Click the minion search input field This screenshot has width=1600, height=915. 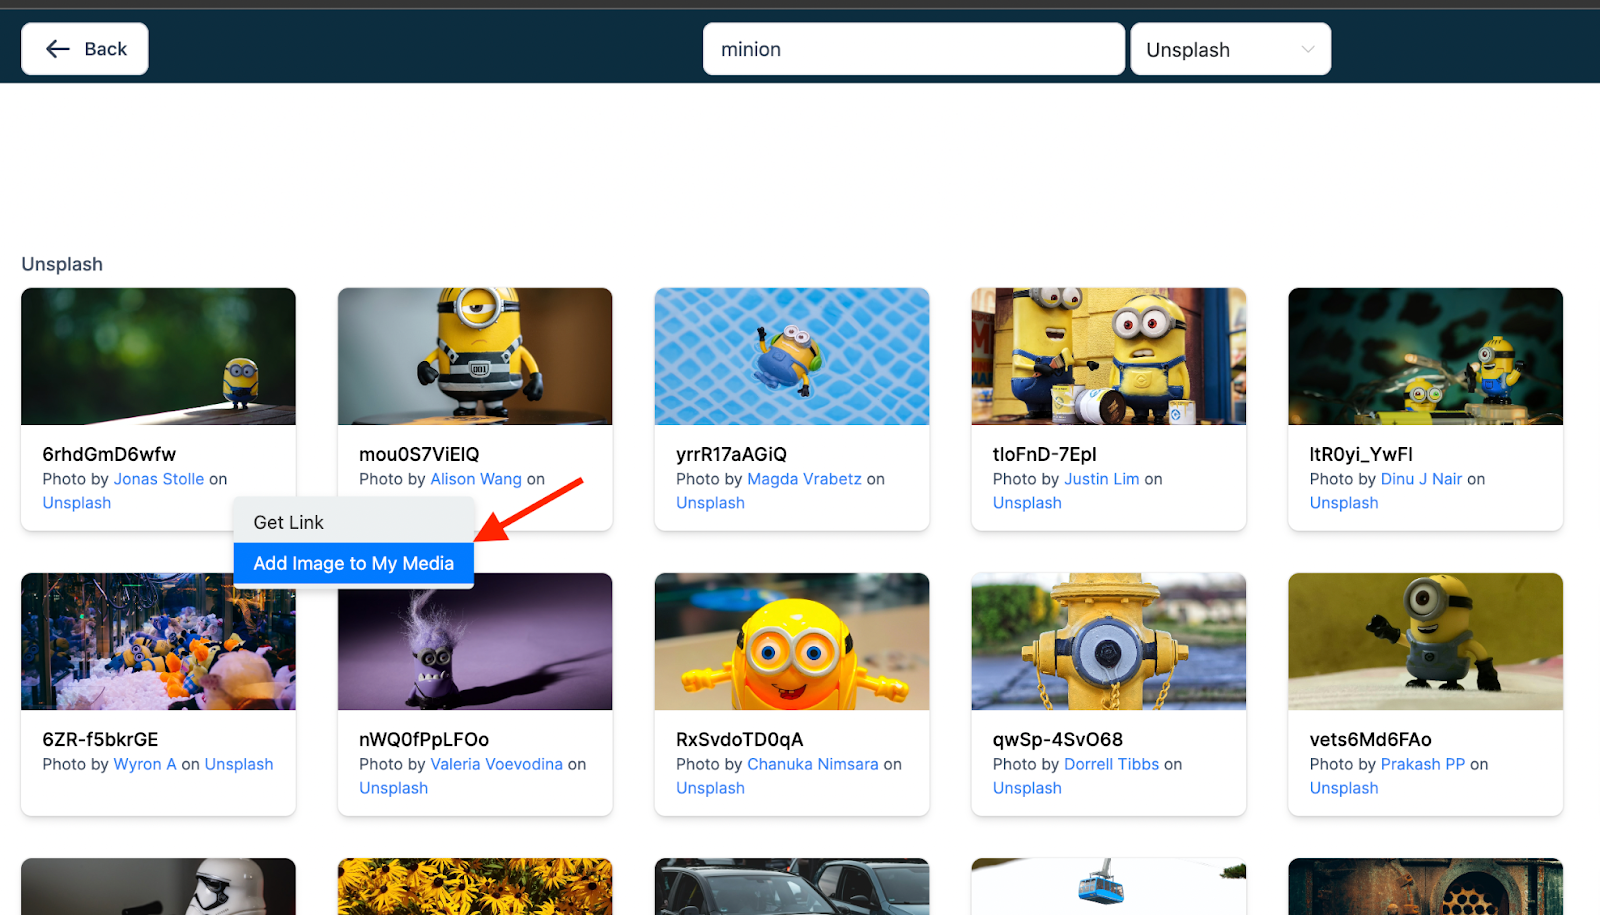[x=912, y=48]
